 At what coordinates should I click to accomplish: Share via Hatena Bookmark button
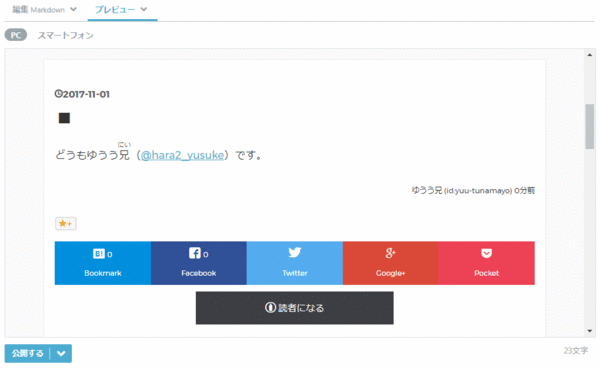point(103,263)
